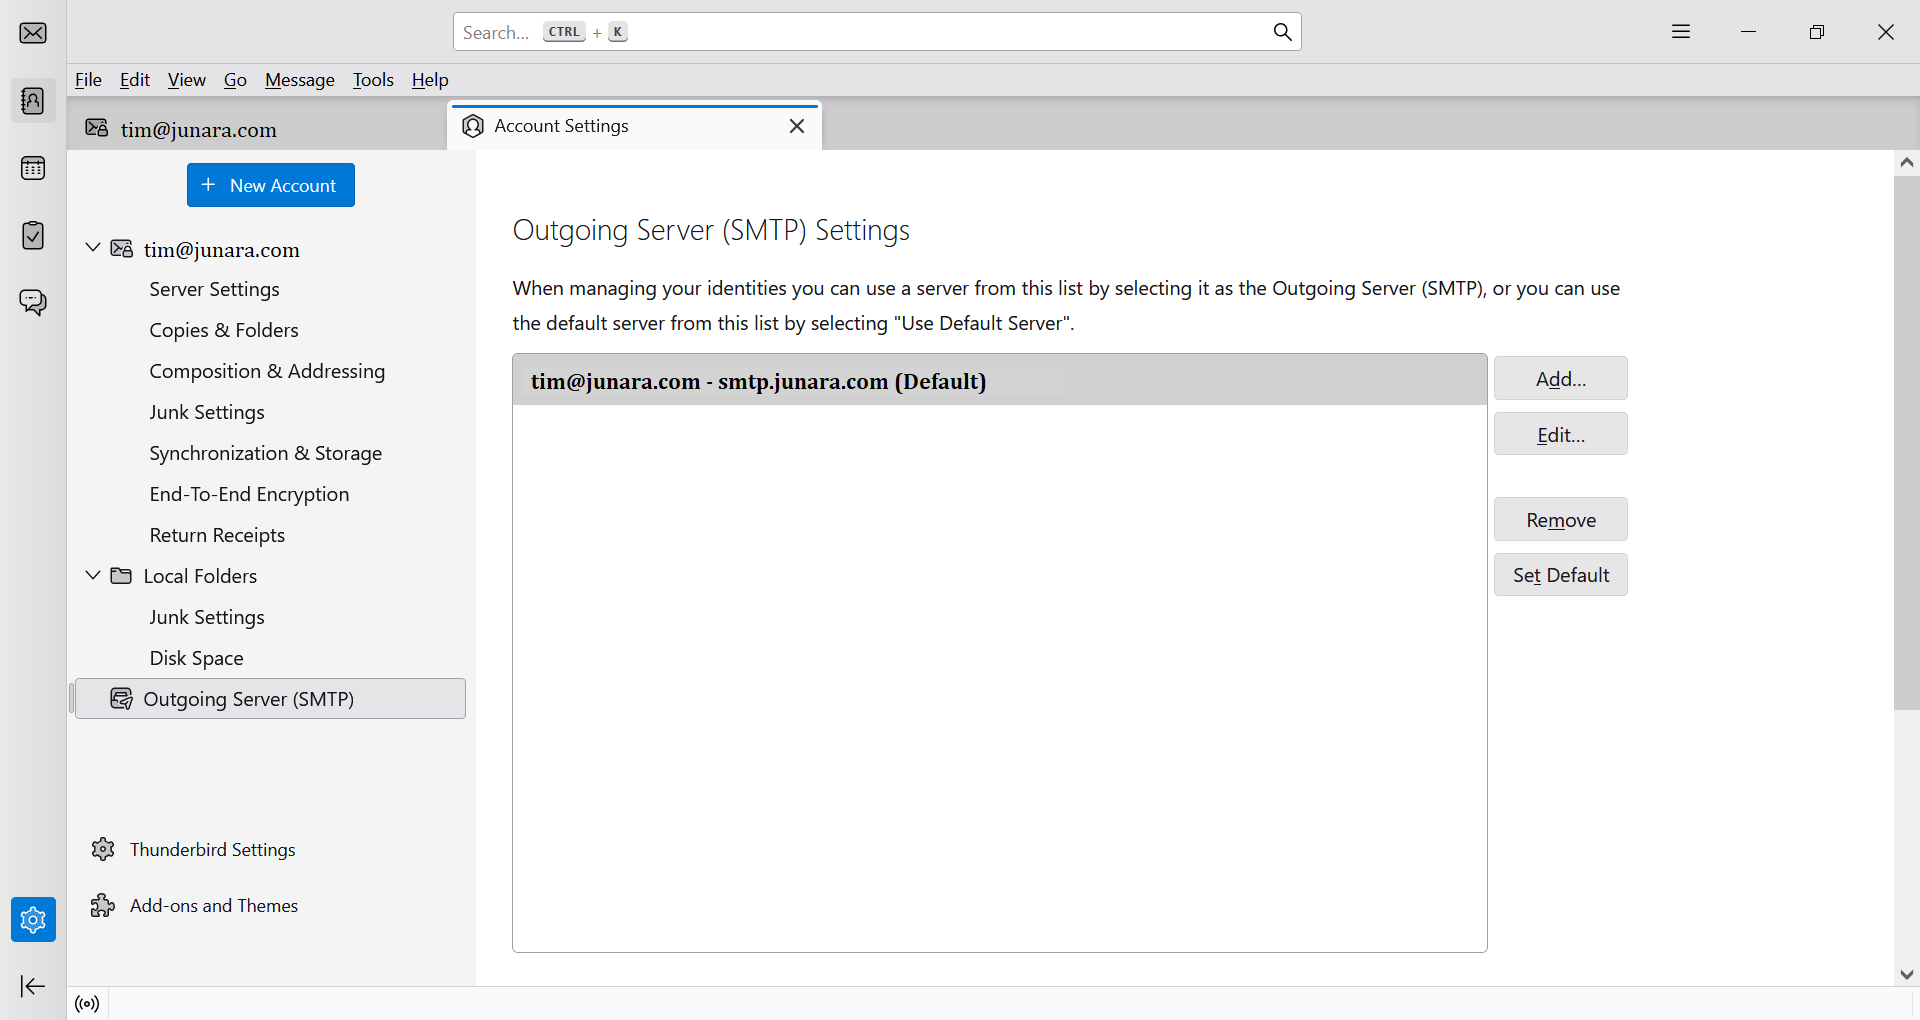Open the Mail space icon

coord(33,33)
